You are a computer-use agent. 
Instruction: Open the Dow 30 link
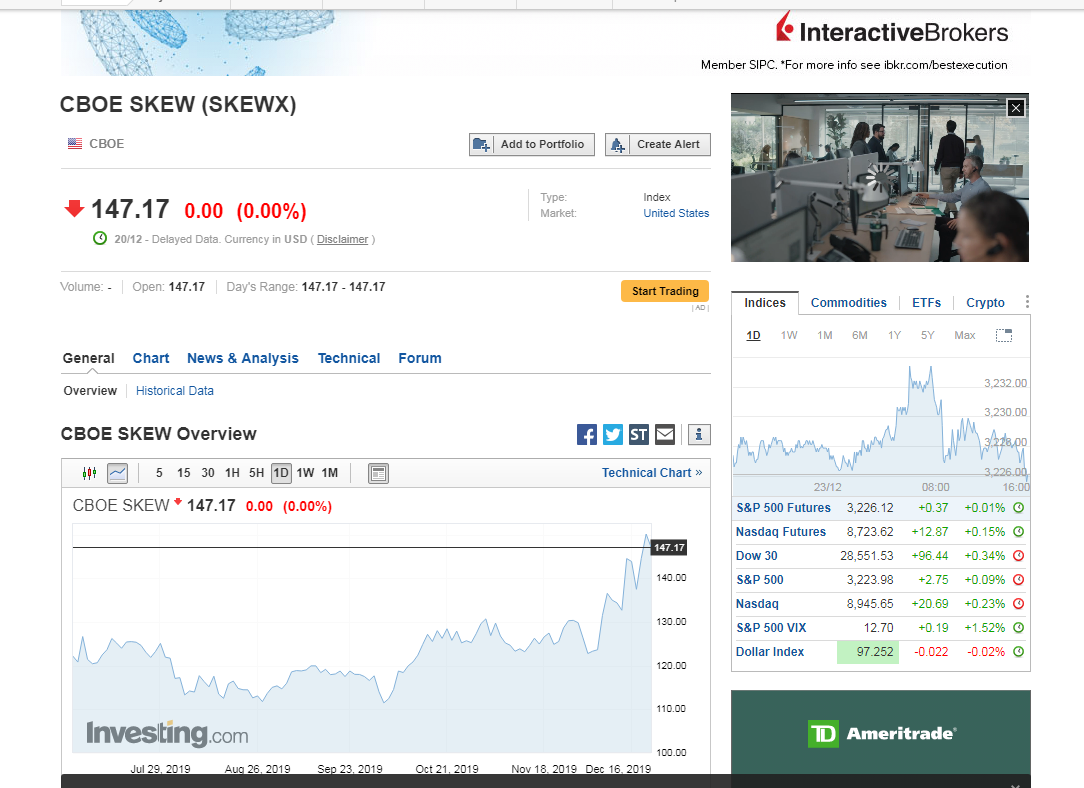coord(756,556)
